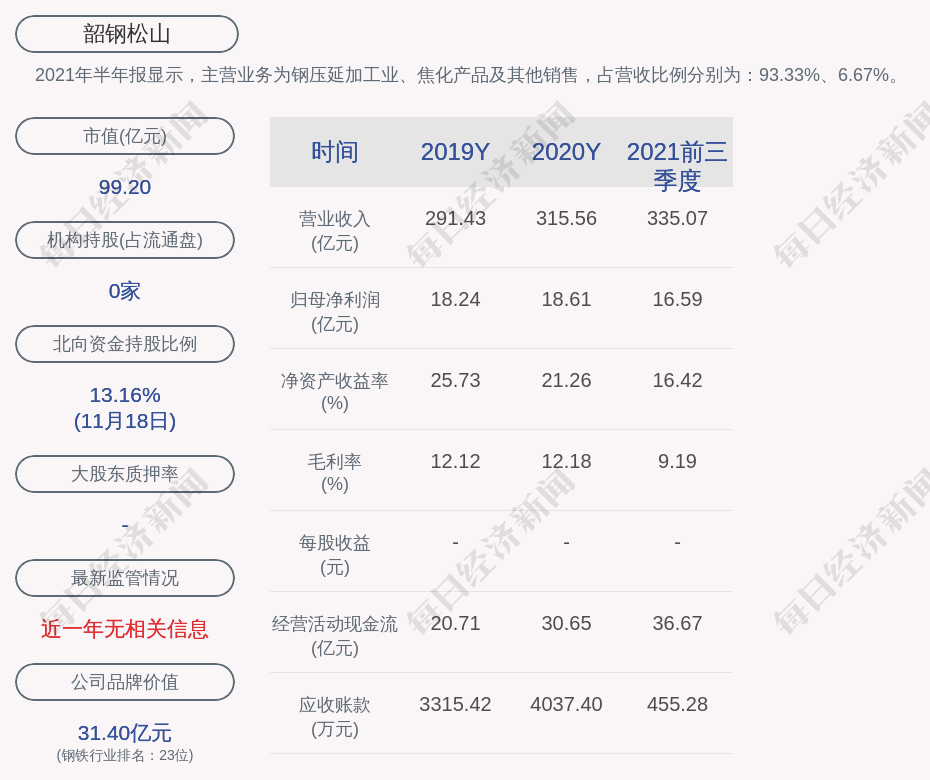Select the 每股收益(元) row label

(335, 555)
